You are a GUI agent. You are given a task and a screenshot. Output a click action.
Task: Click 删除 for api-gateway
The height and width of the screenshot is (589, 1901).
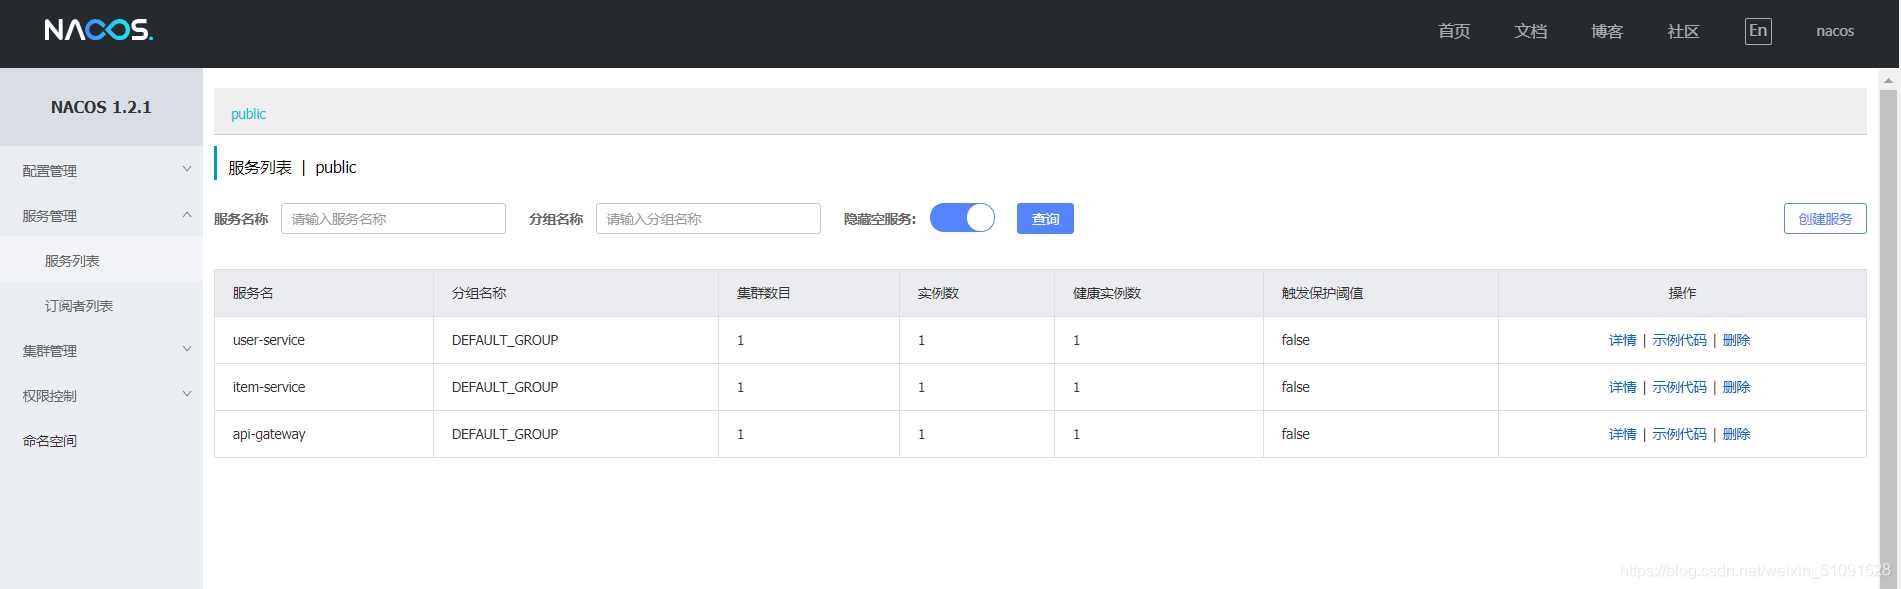pos(1736,434)
